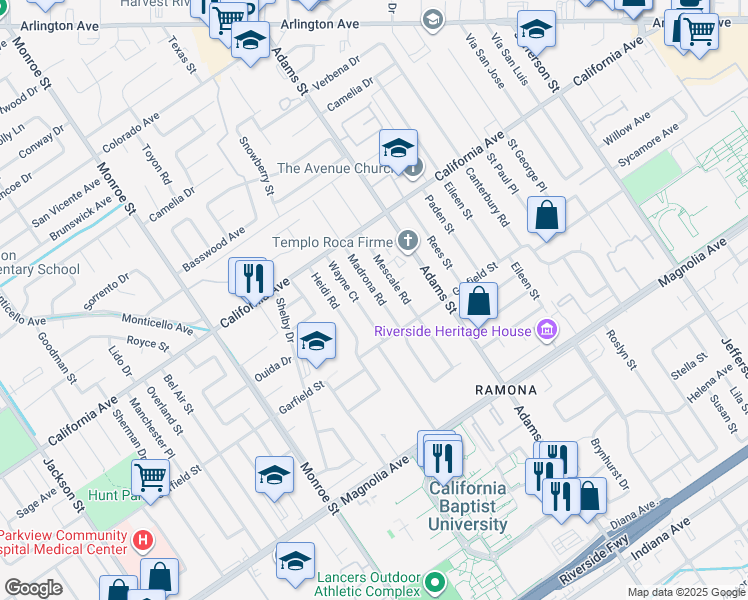748x600 pixels.
Task: Click the shopping bag marker by St George Pl
Action: [x=546, y=218]
